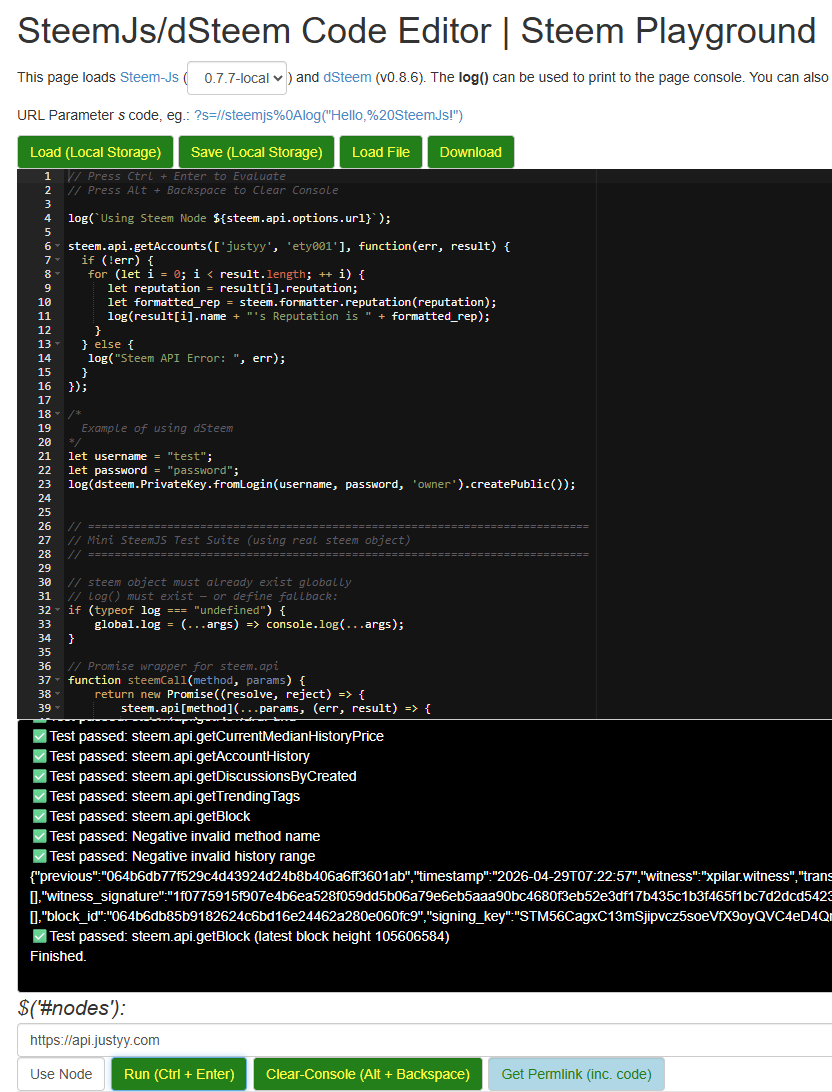
Task: Click the getAccountHistory check mark icon
Action: click(x=39, y=756)
